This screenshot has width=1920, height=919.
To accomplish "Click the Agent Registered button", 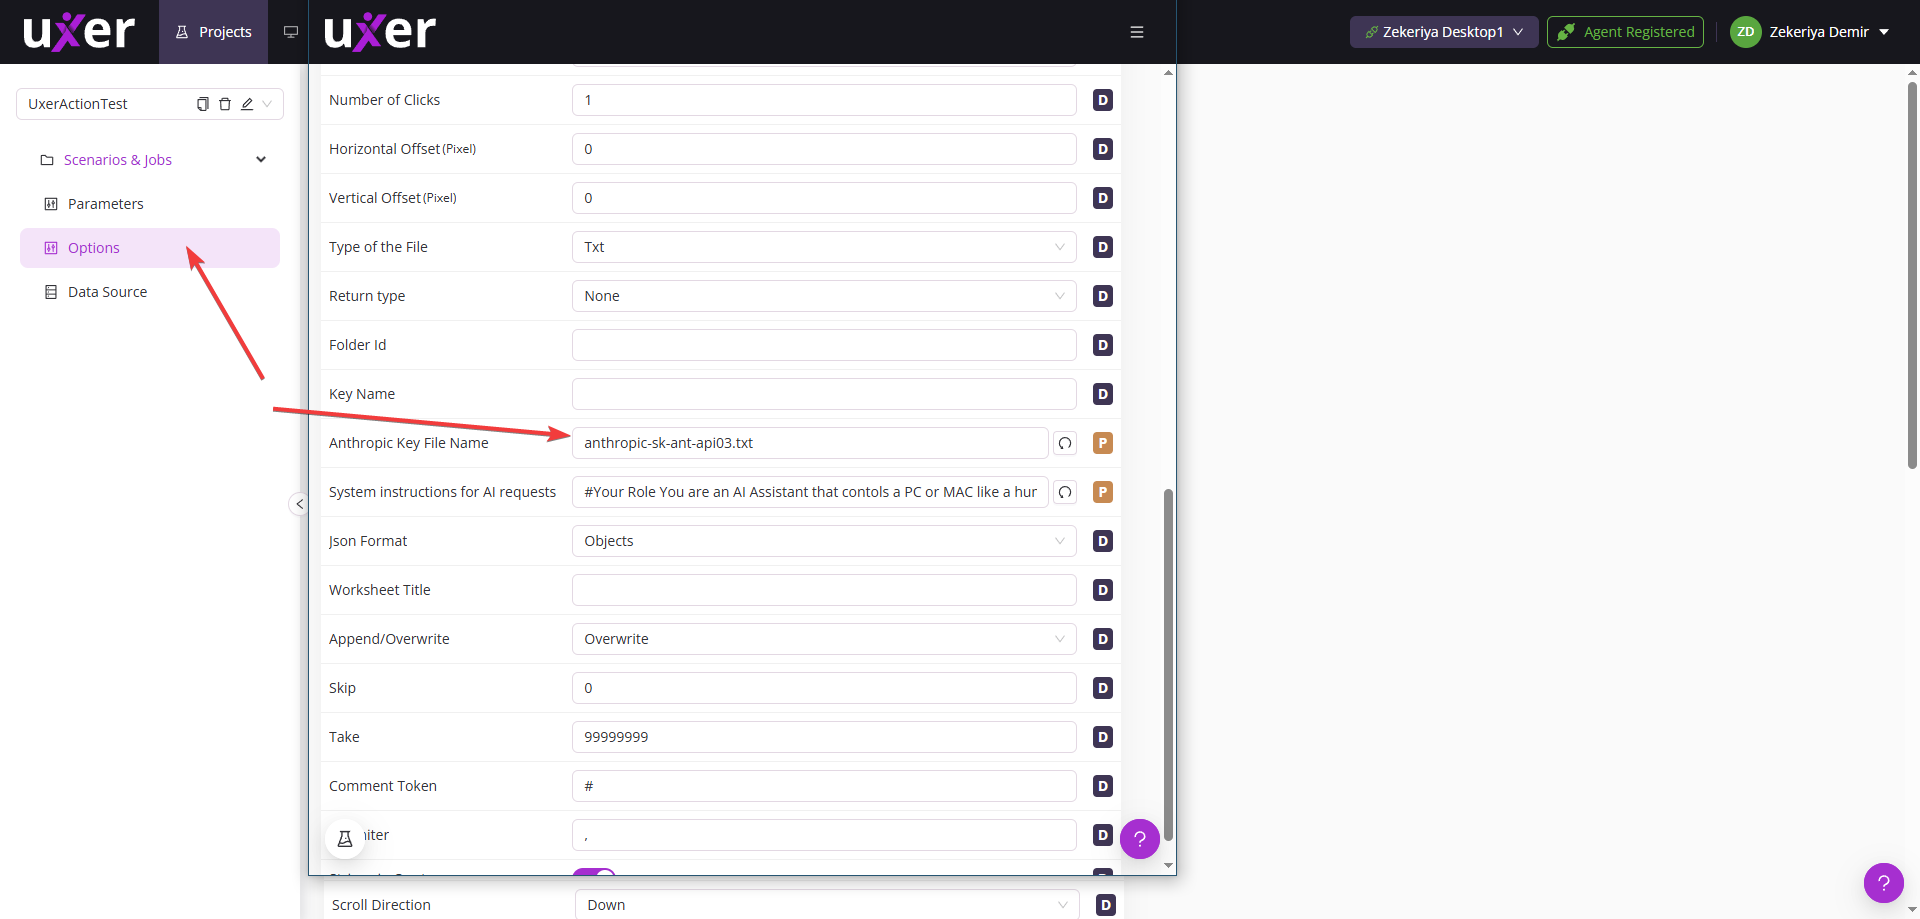I will [x=1625, y=32].
